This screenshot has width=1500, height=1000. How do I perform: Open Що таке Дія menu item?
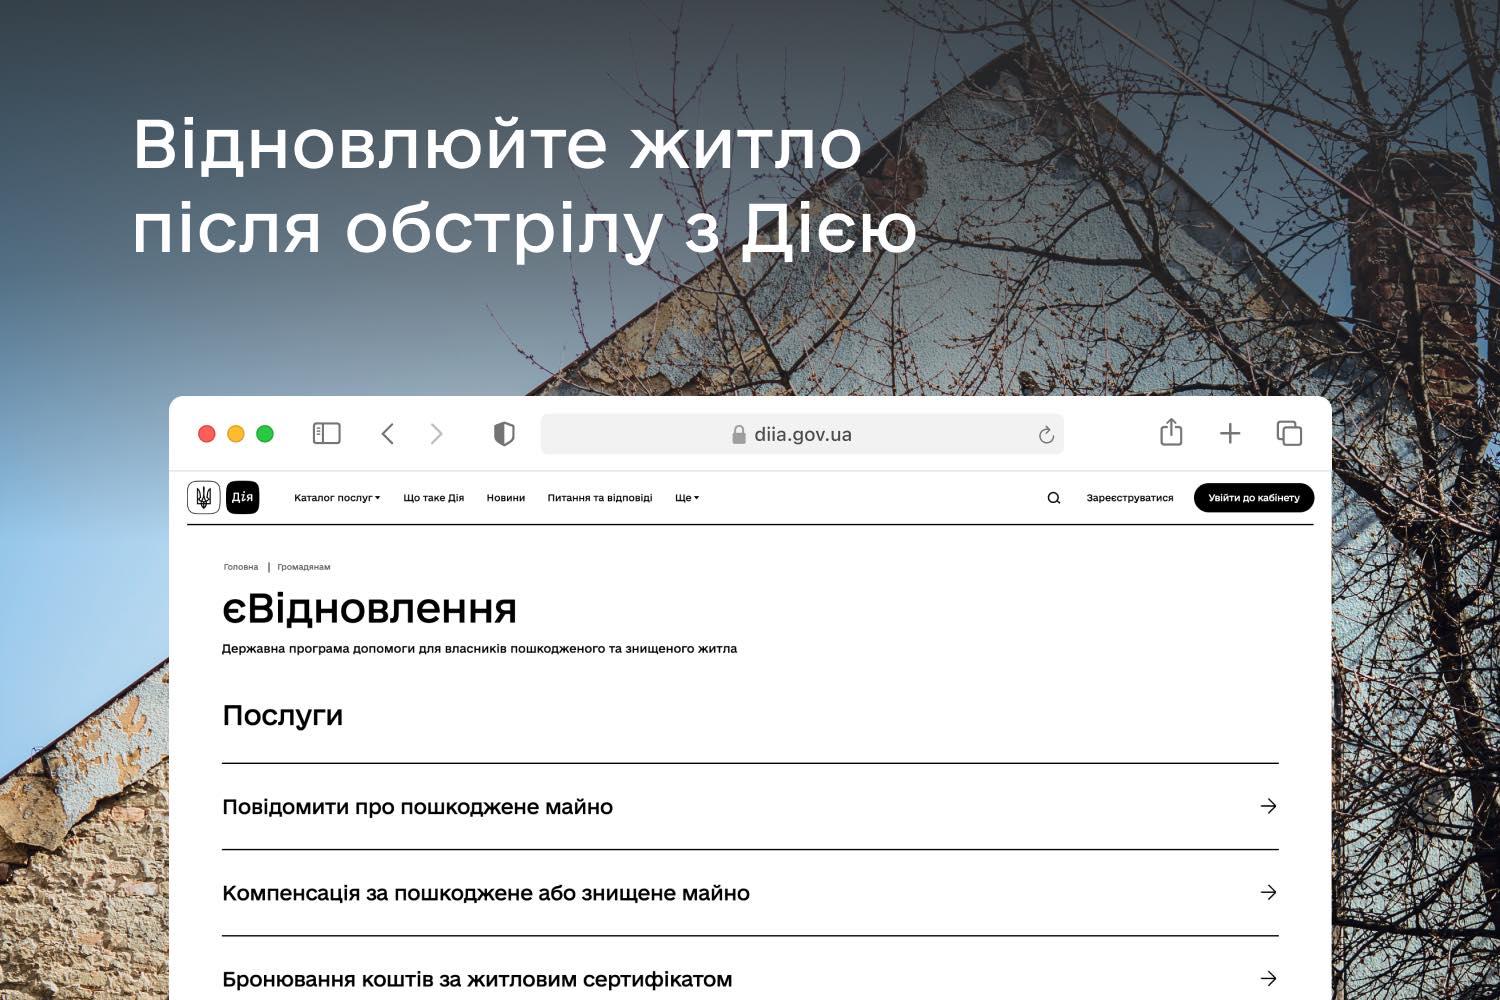tap(434, 498)
